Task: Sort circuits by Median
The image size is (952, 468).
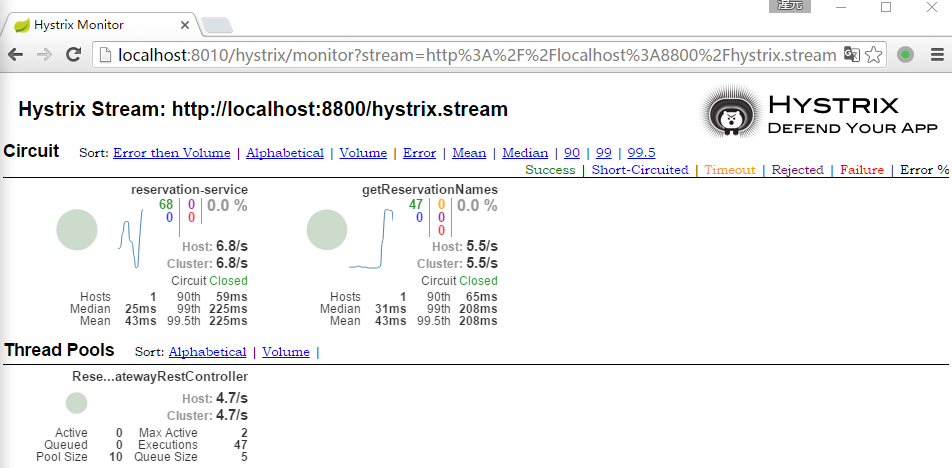Action: 525,153
